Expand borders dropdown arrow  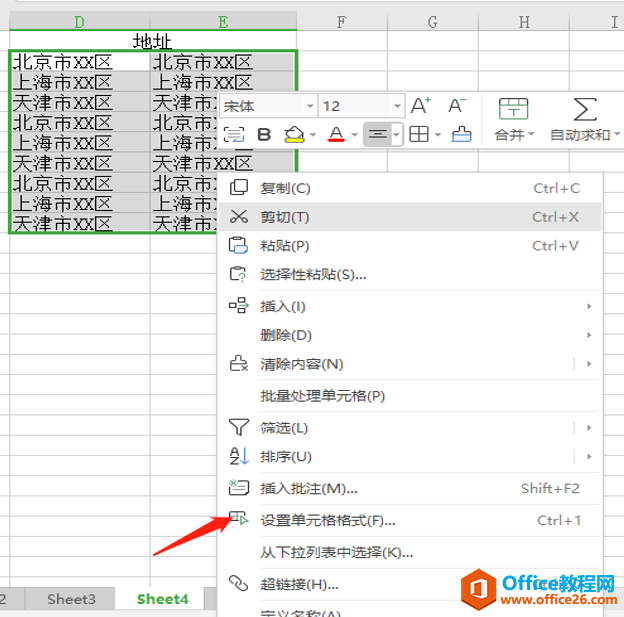tap(438, 135)
